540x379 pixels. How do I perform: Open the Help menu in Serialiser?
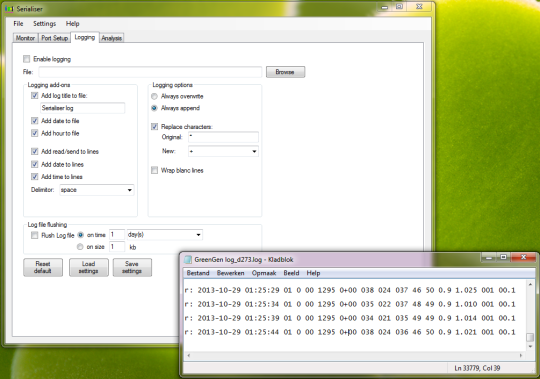[x=73, y=24]
